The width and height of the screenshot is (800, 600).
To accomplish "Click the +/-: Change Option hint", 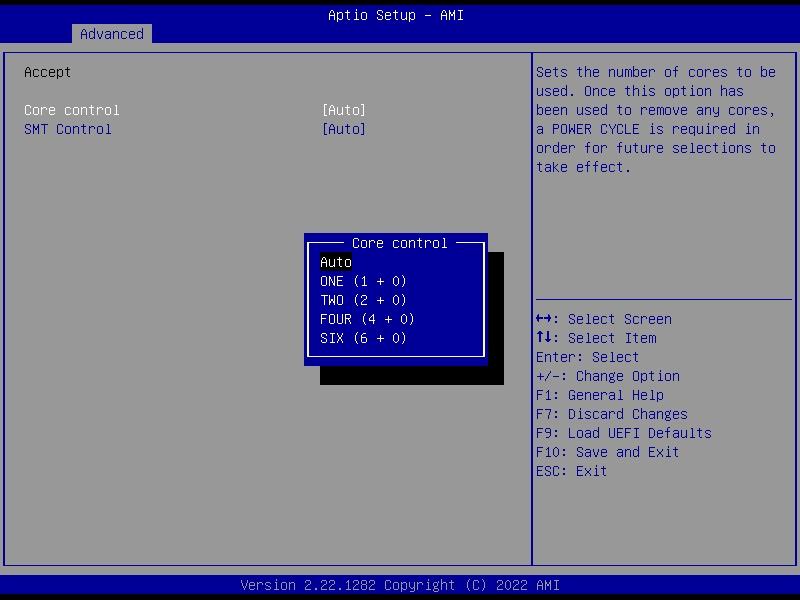I will [x=608, y=376].
